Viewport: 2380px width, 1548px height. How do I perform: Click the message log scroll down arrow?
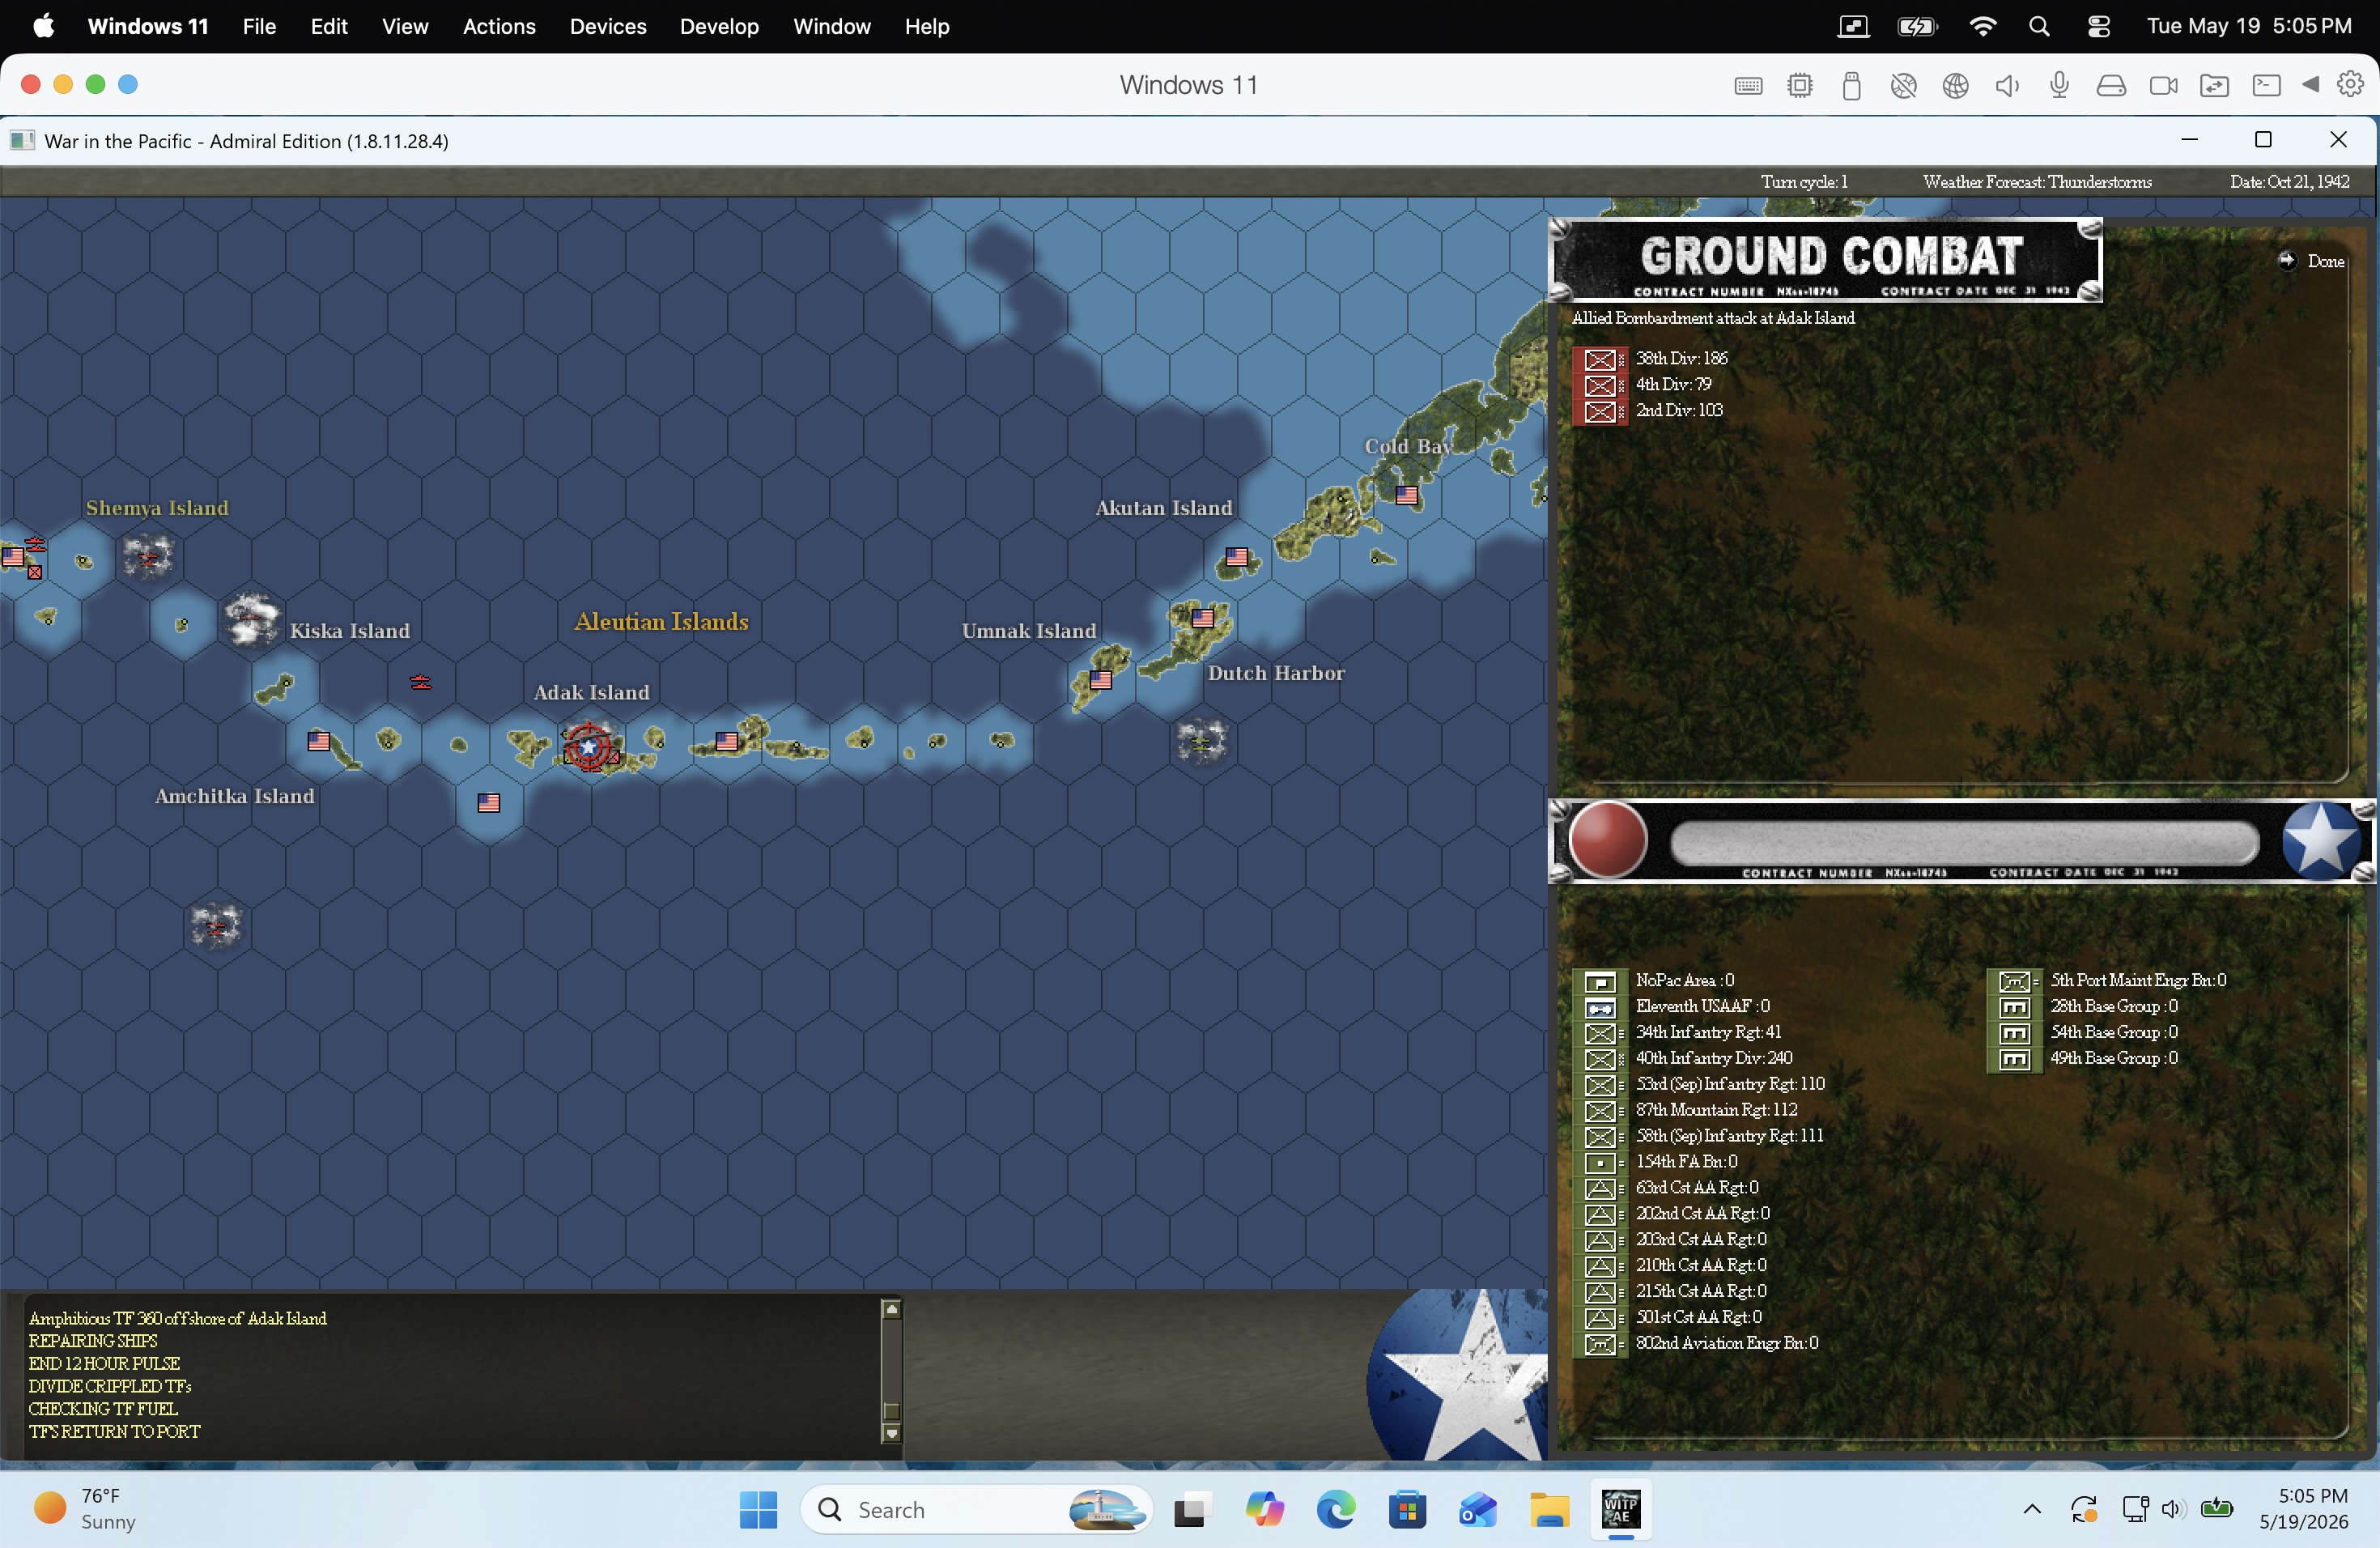[x=892, y=1433]
